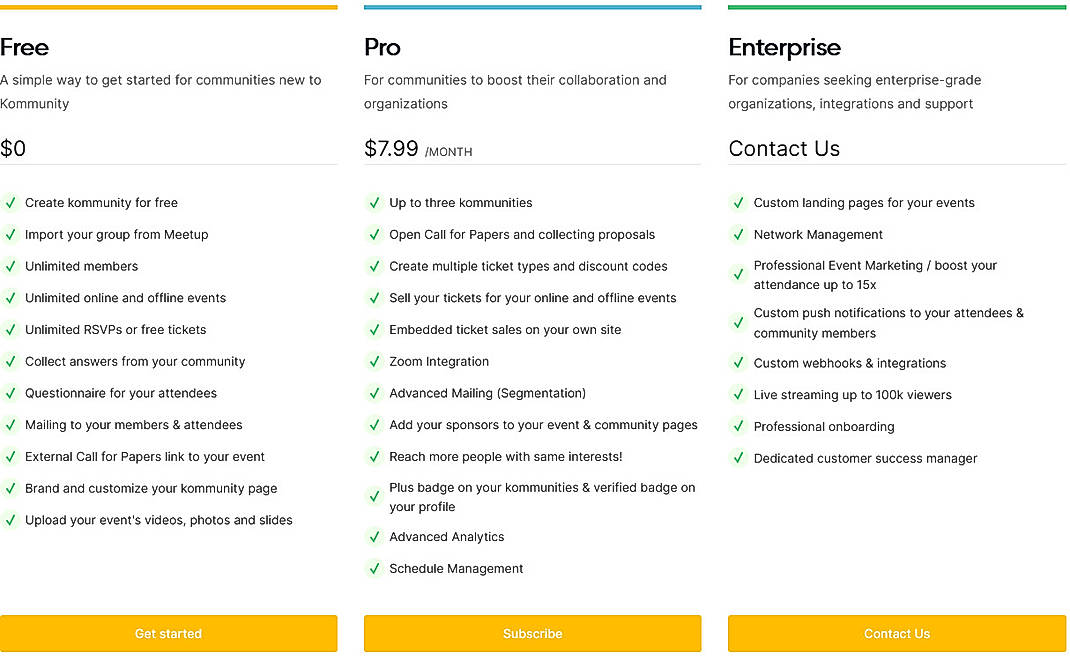Select the Pro plan heading
The height and width of the screenshot is (660, 1070).
(x=382, y=47)
